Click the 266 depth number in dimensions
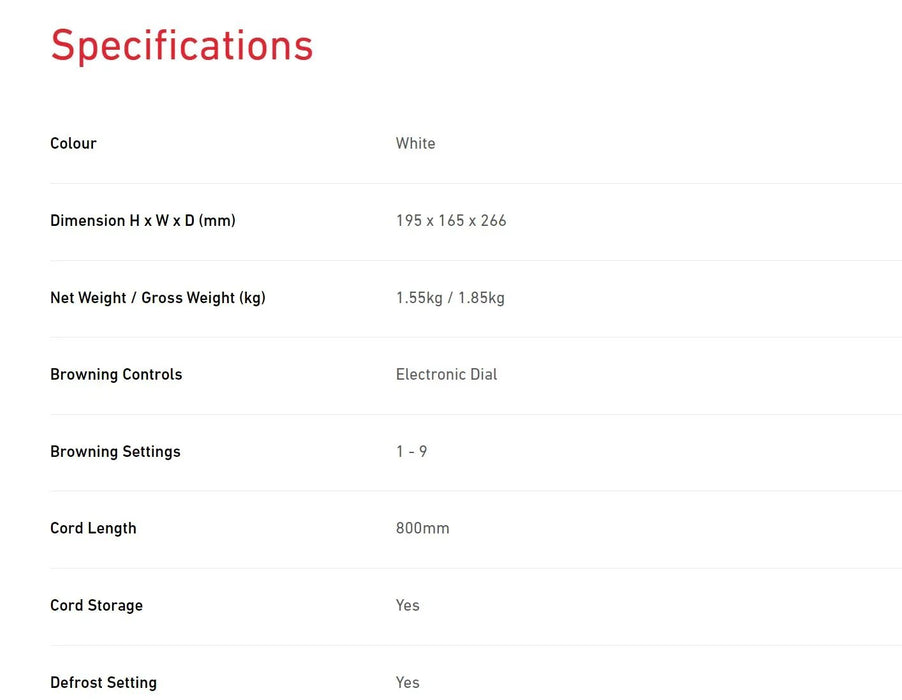The image size is (902, 700). pos(493,220)
